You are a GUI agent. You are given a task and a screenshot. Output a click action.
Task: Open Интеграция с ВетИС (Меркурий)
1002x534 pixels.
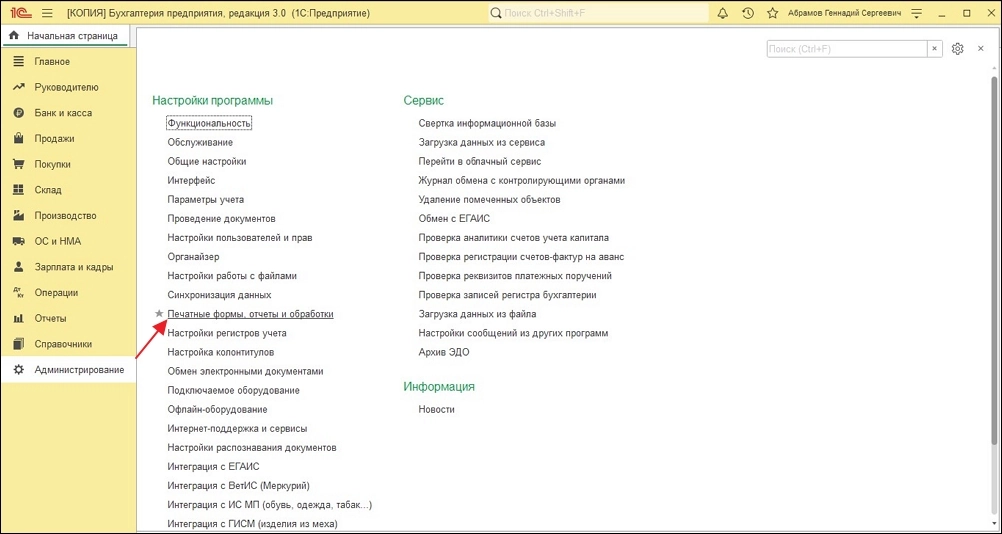coord(238,486)
